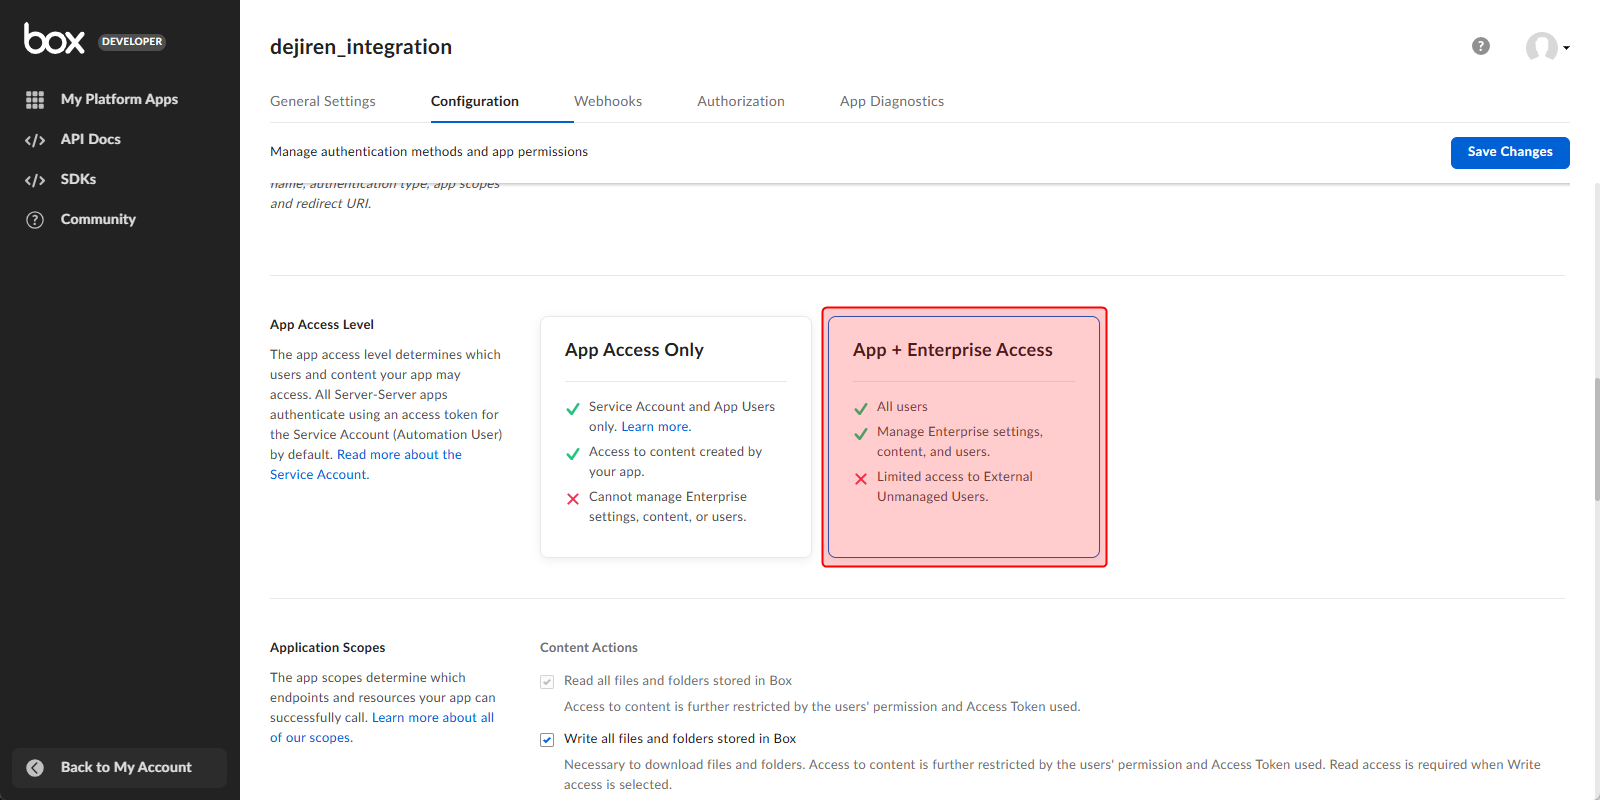Open the Authorization tab
Image resolution: width=1600 pixels, height=800 pixels.
(741, 101)
